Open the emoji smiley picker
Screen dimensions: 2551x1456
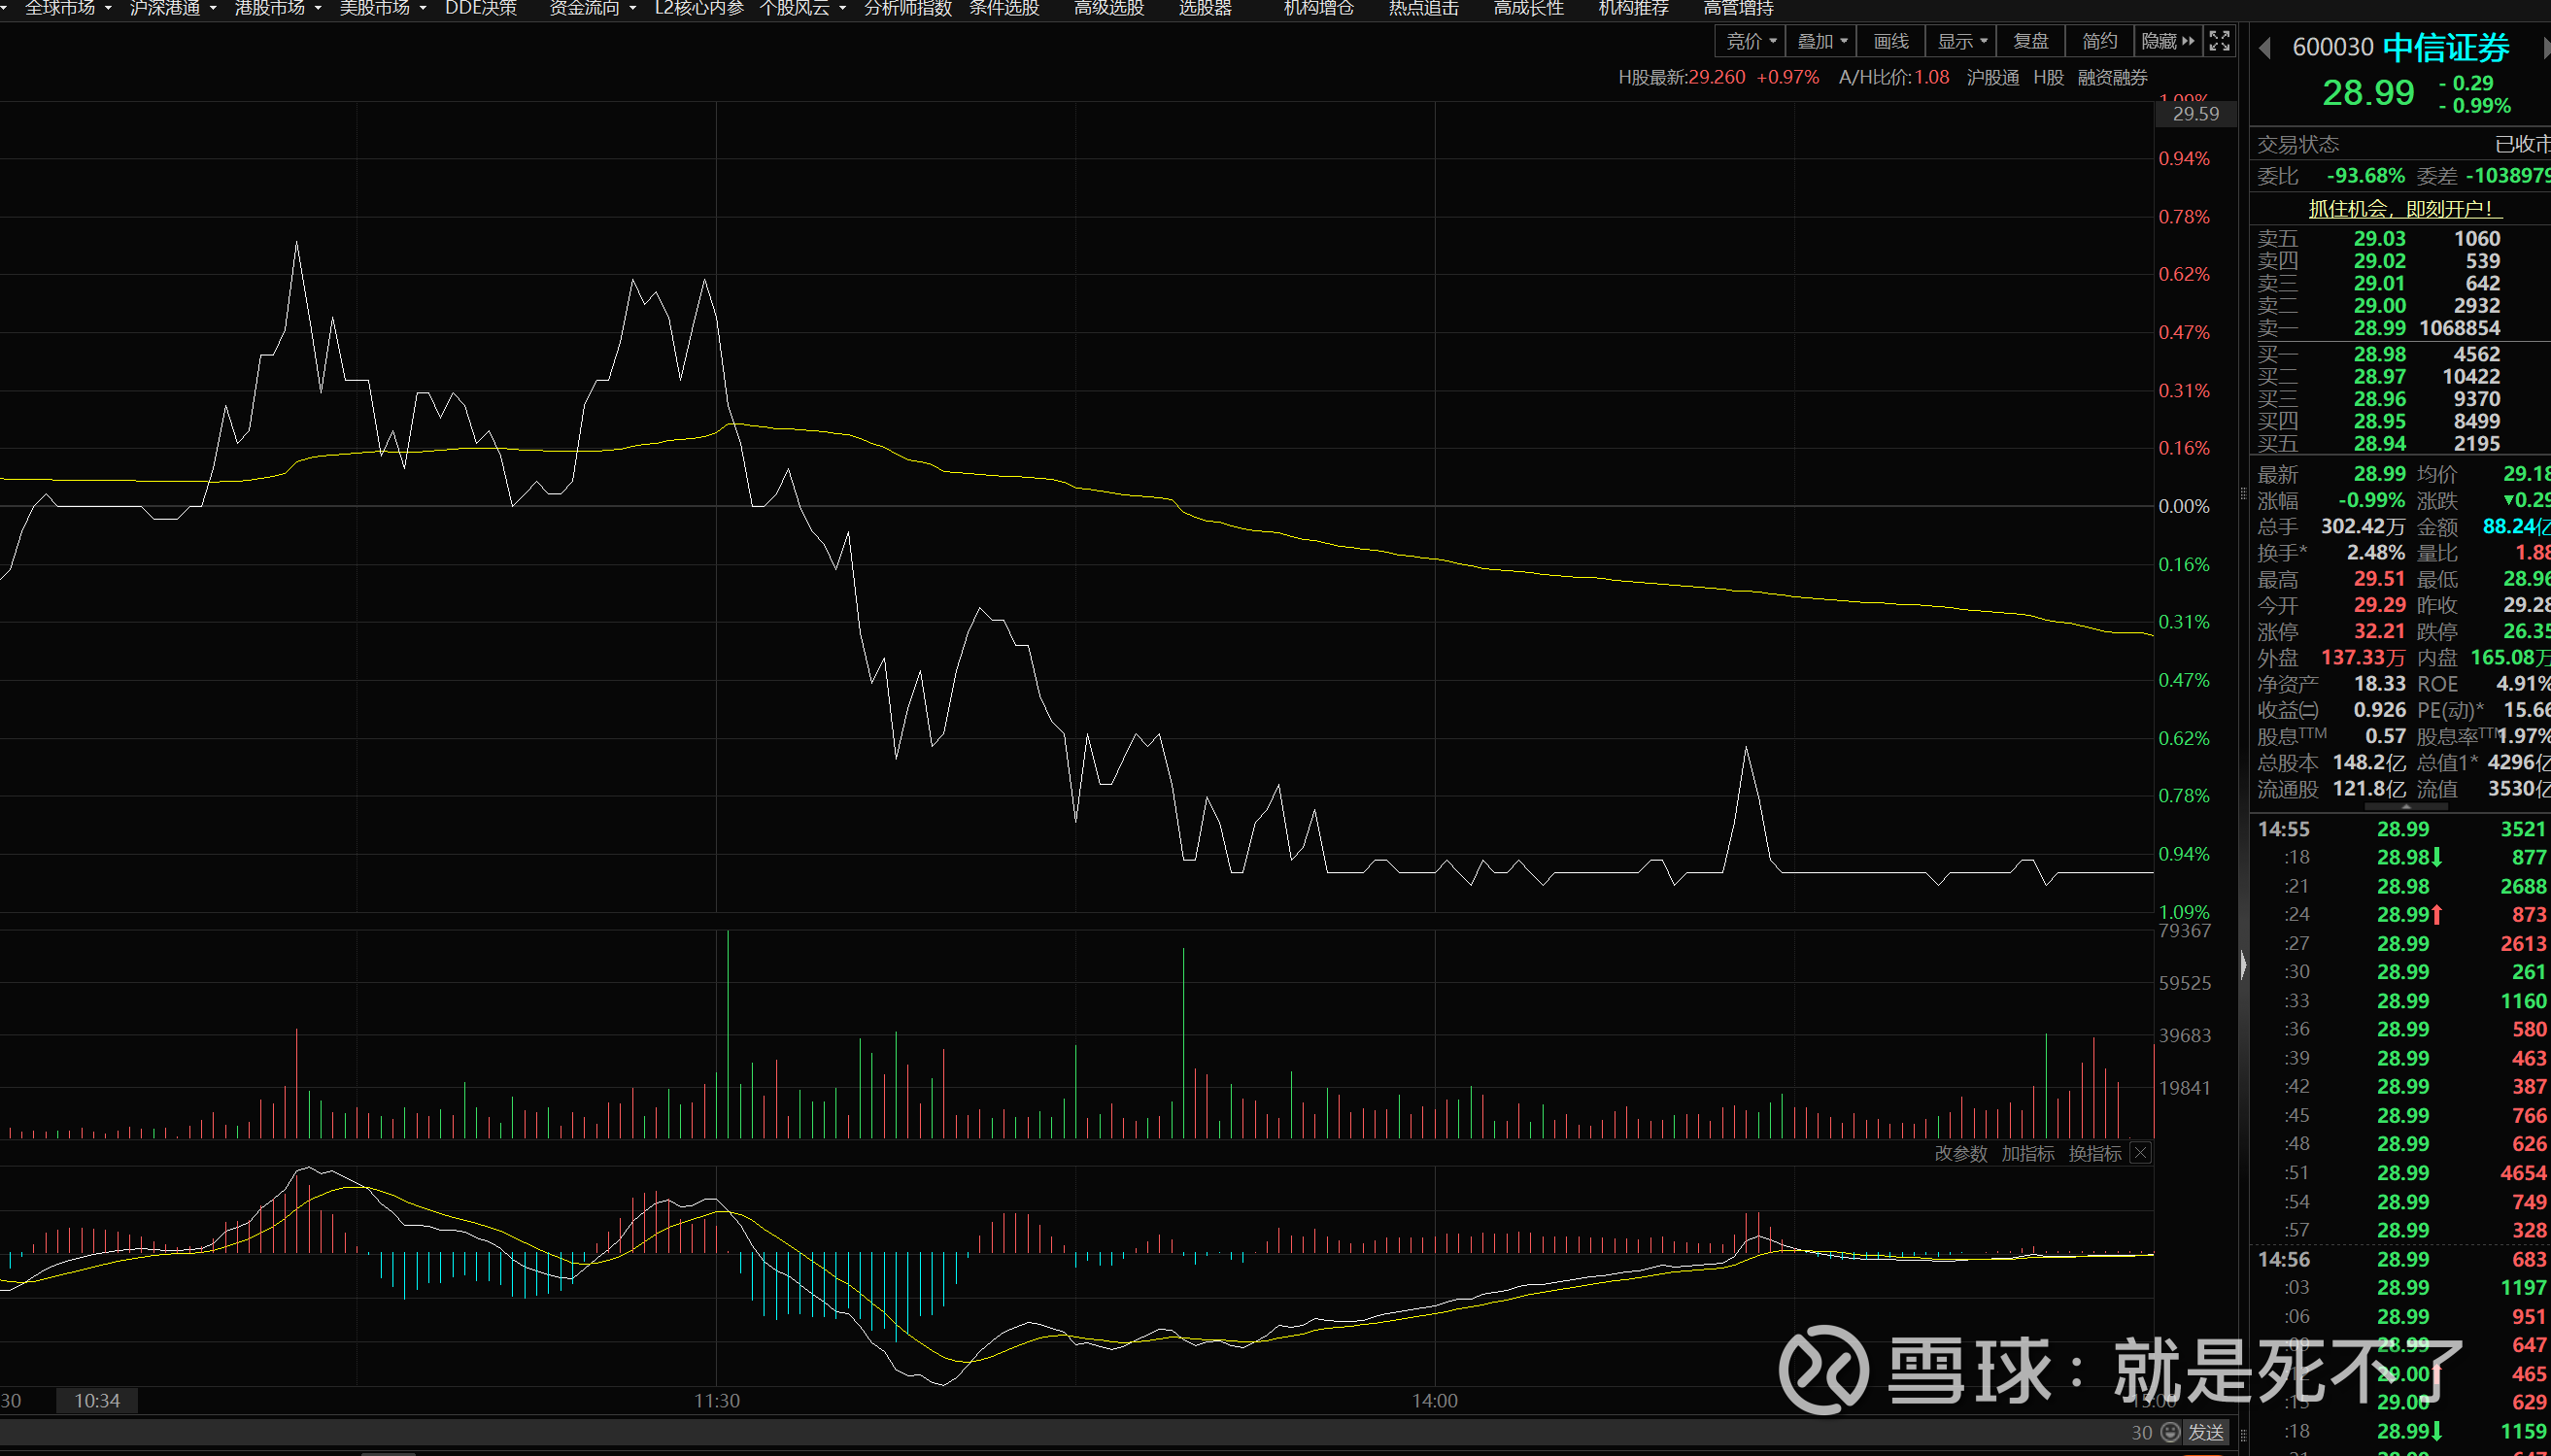click(2170, 1432)
